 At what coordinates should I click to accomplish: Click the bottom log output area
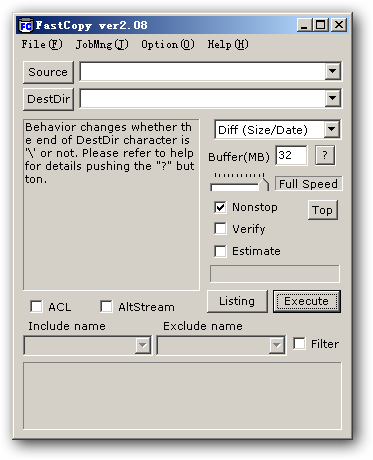coord(182,396)
